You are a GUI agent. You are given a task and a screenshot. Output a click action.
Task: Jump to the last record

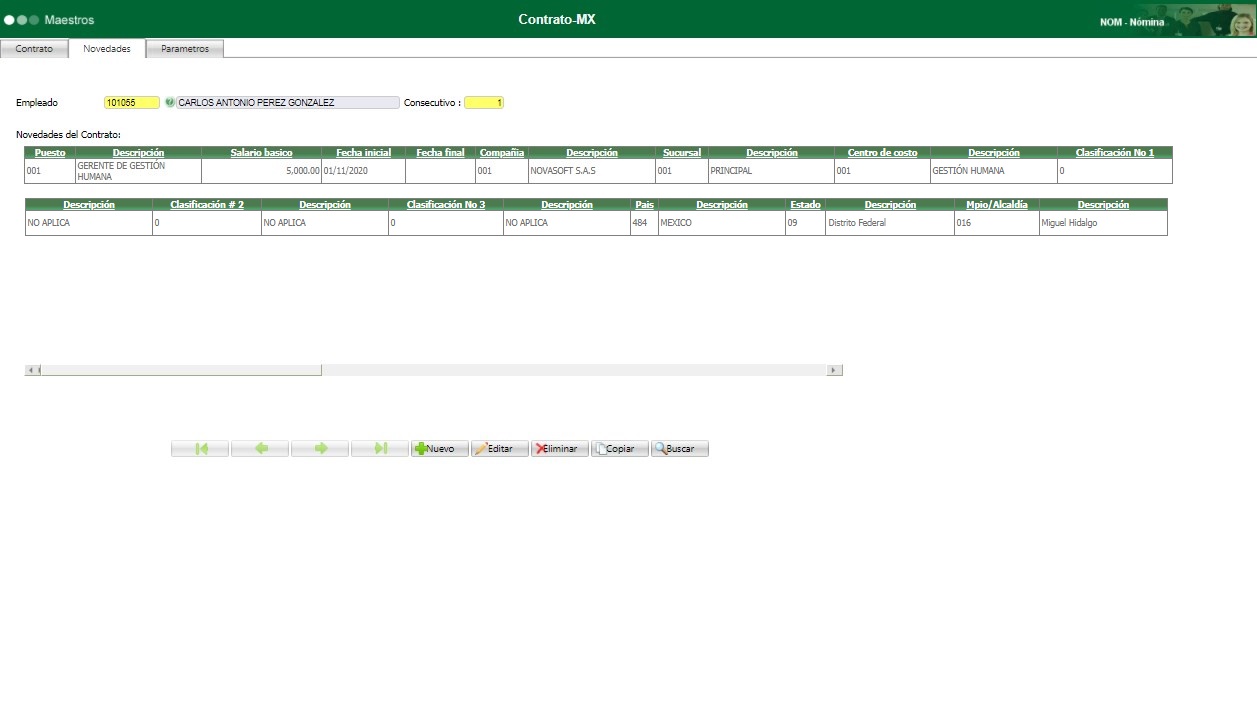pos(380,449)
